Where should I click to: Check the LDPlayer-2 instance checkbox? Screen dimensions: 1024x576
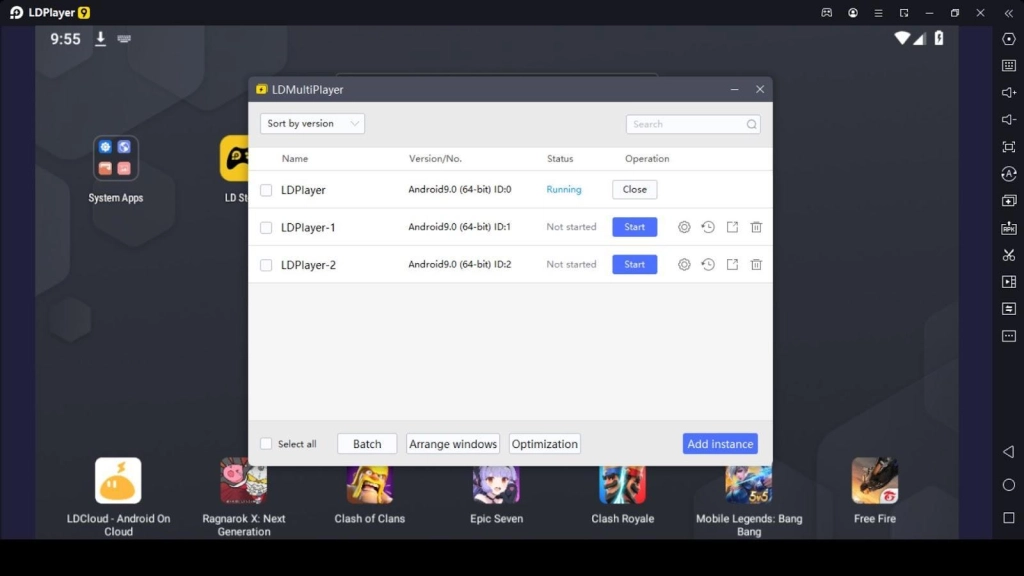266,265
